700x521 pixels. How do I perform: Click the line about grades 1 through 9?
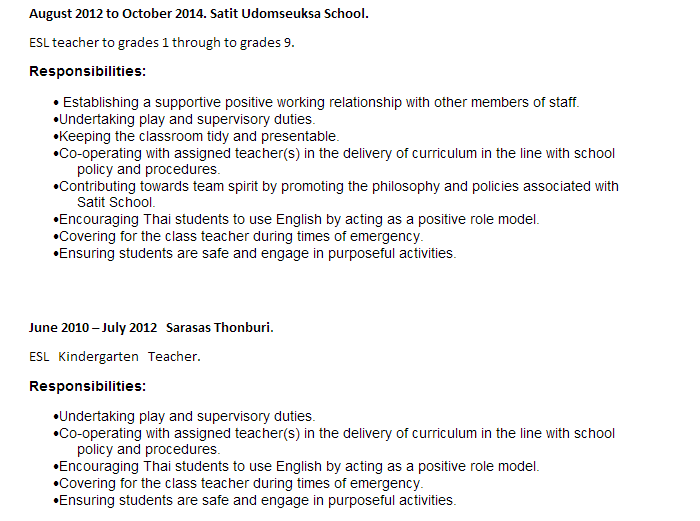point(162,43)
